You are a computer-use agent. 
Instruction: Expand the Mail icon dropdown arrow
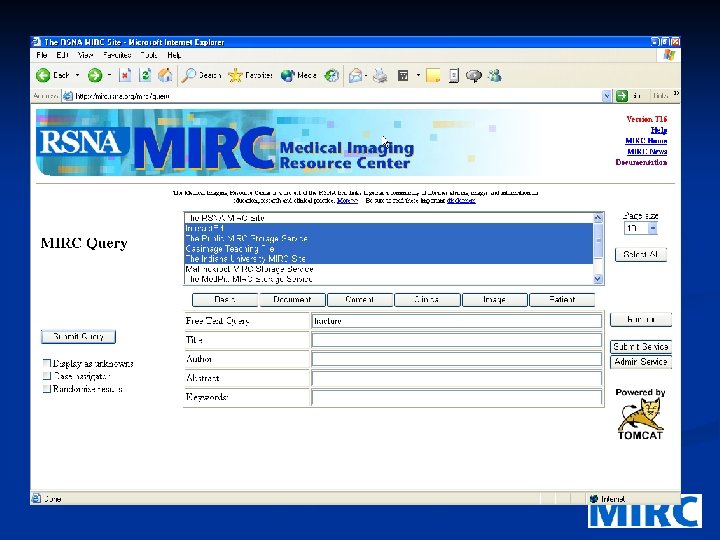pyautogui.click(x=366, y=75)
